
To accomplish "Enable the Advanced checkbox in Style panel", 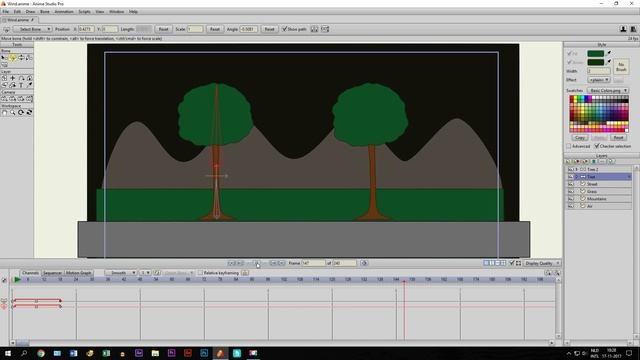I will [x=569, y=146].
